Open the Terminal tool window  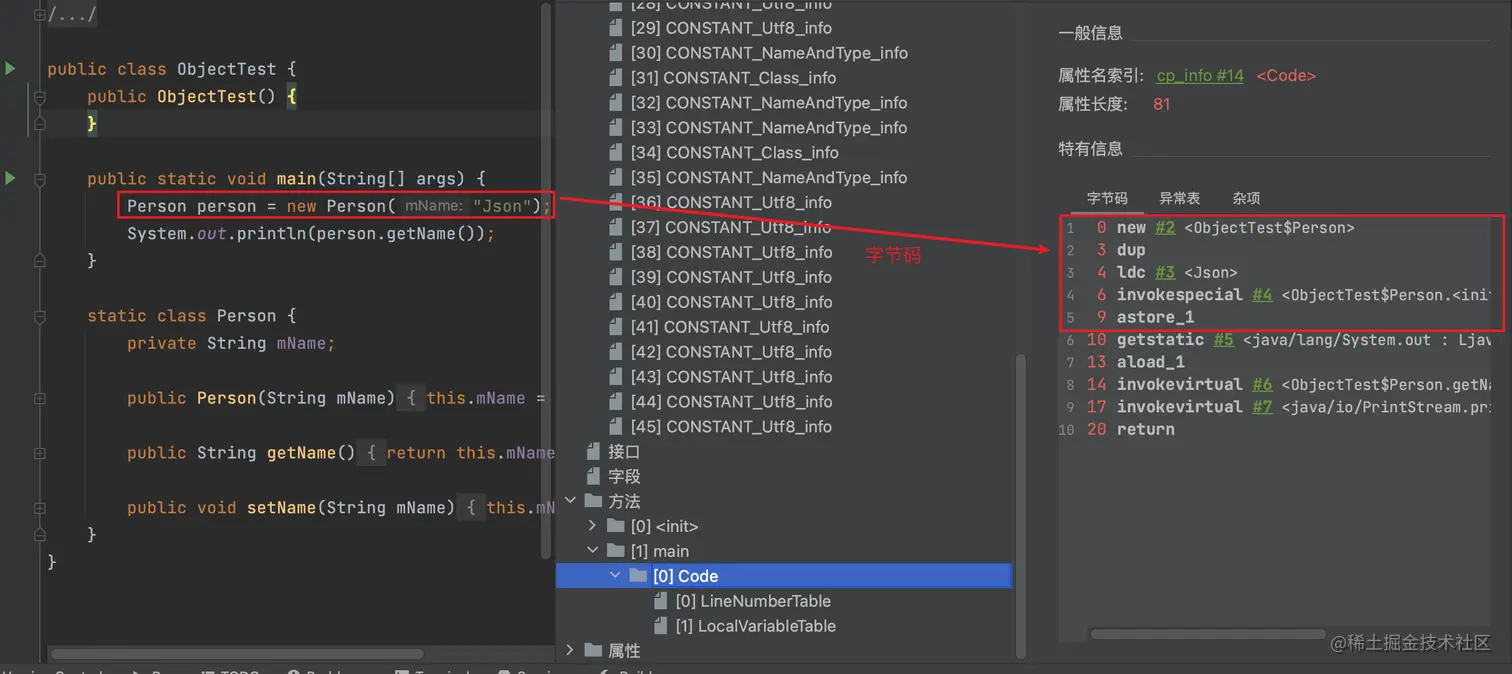click(x=435, y=671)
